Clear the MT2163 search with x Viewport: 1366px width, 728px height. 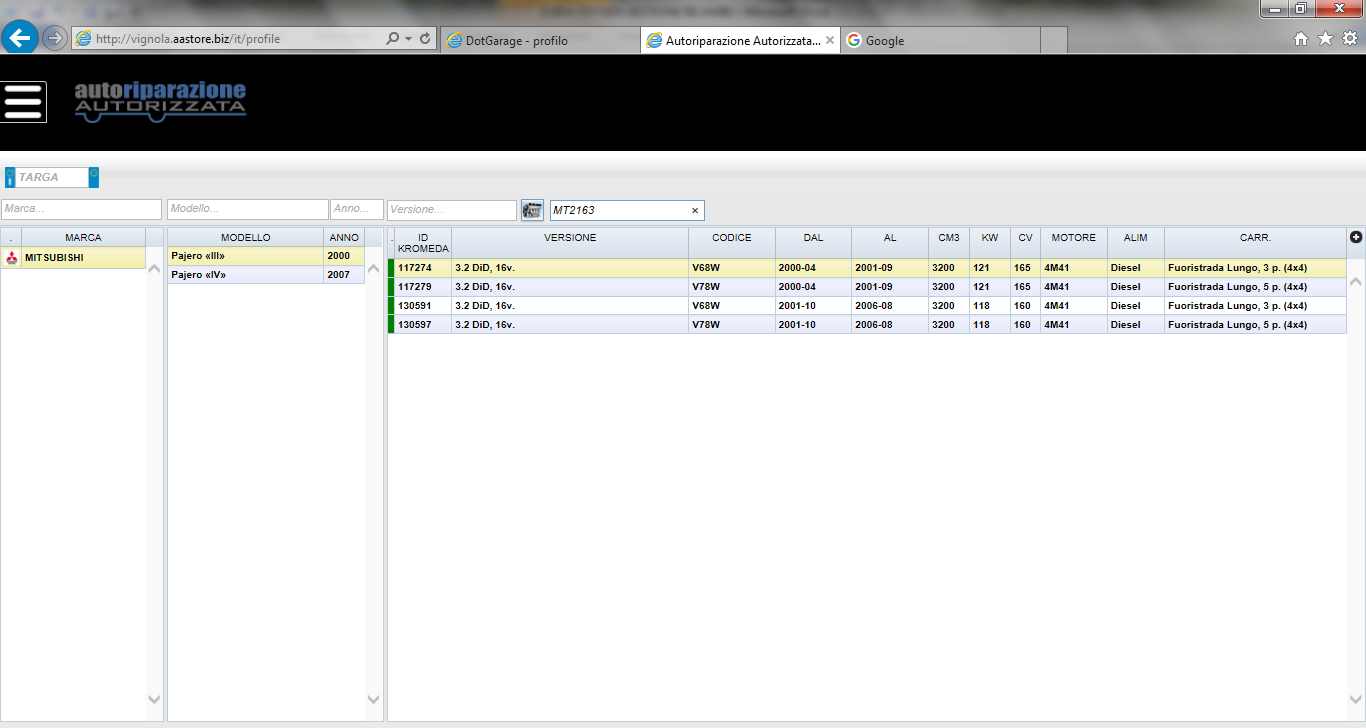coord(695,211)
